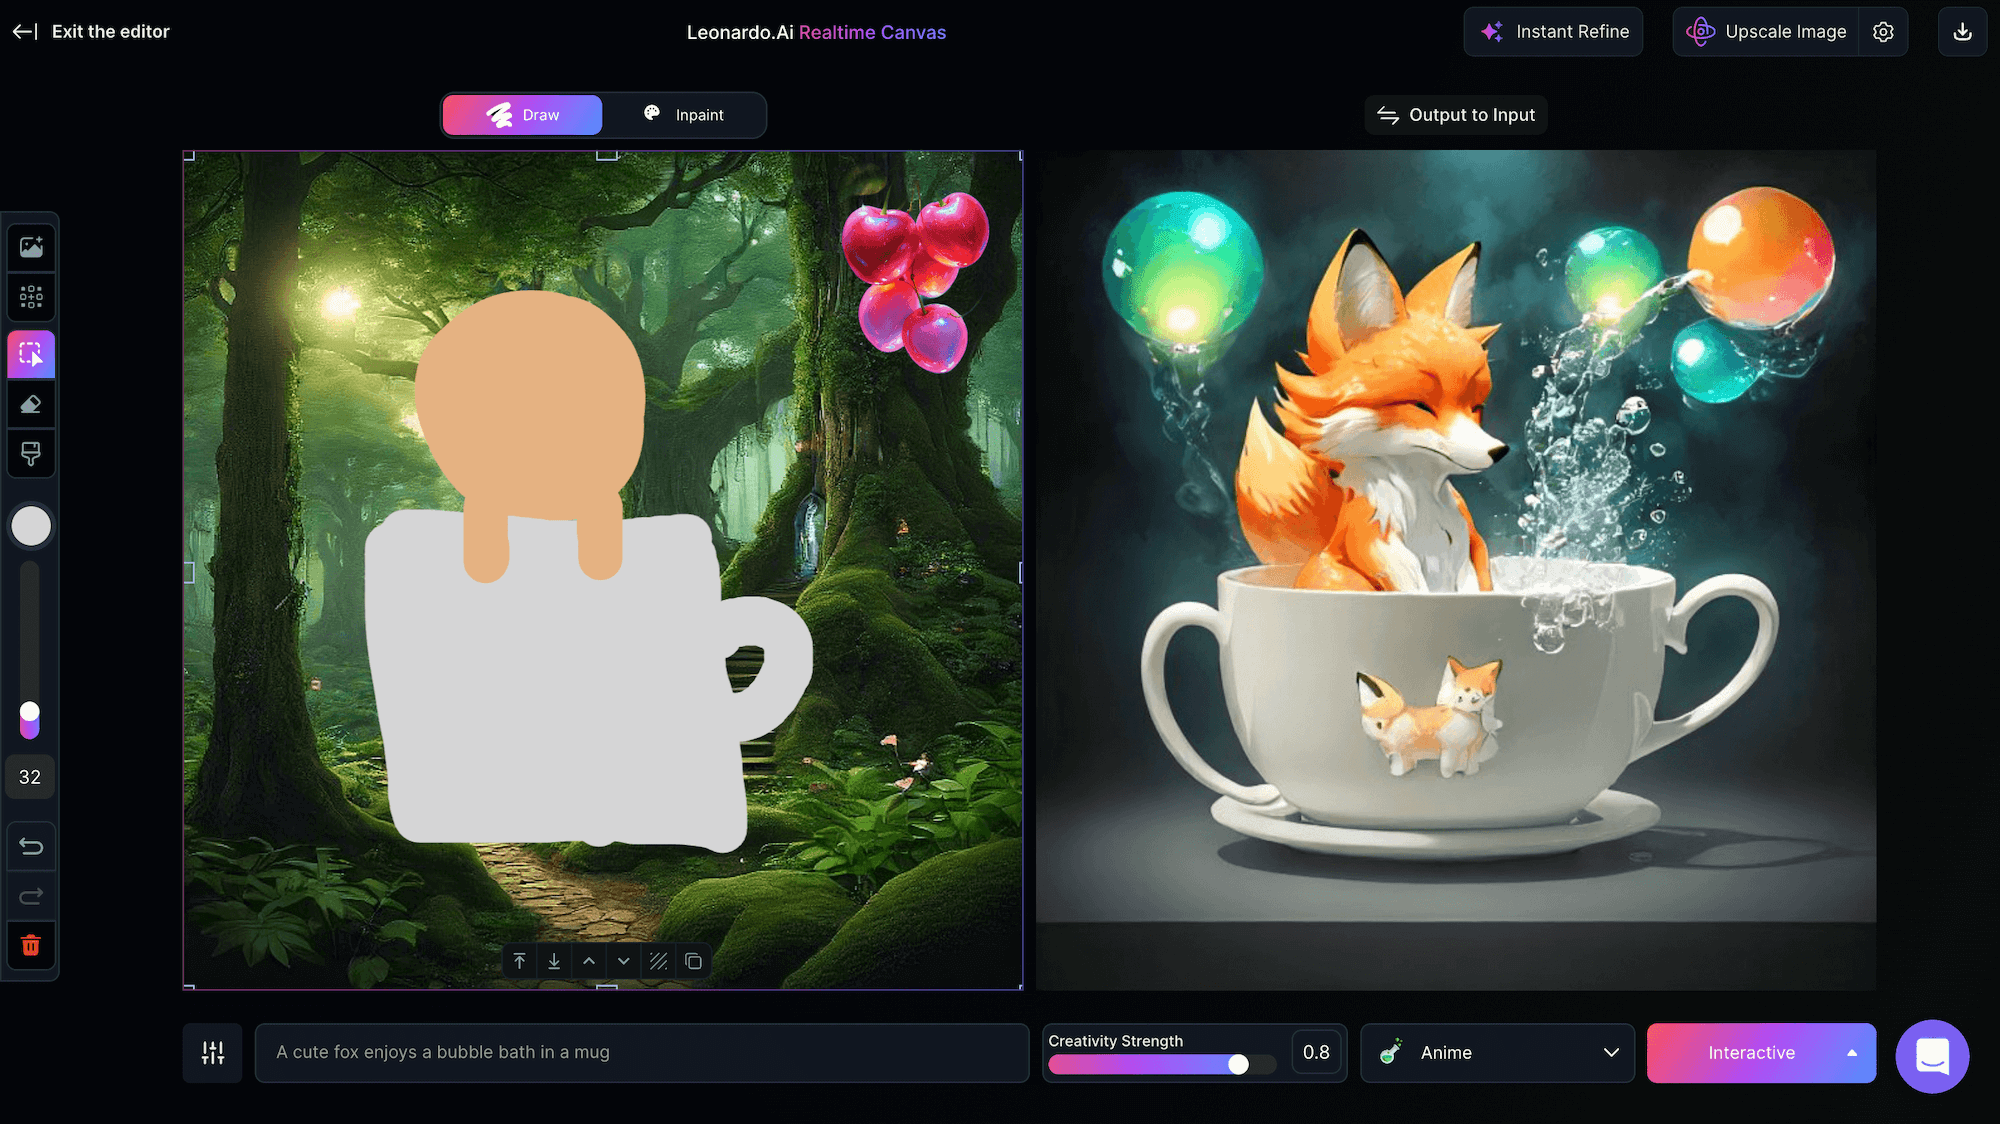Download the output image

[x=1962, y=32]
